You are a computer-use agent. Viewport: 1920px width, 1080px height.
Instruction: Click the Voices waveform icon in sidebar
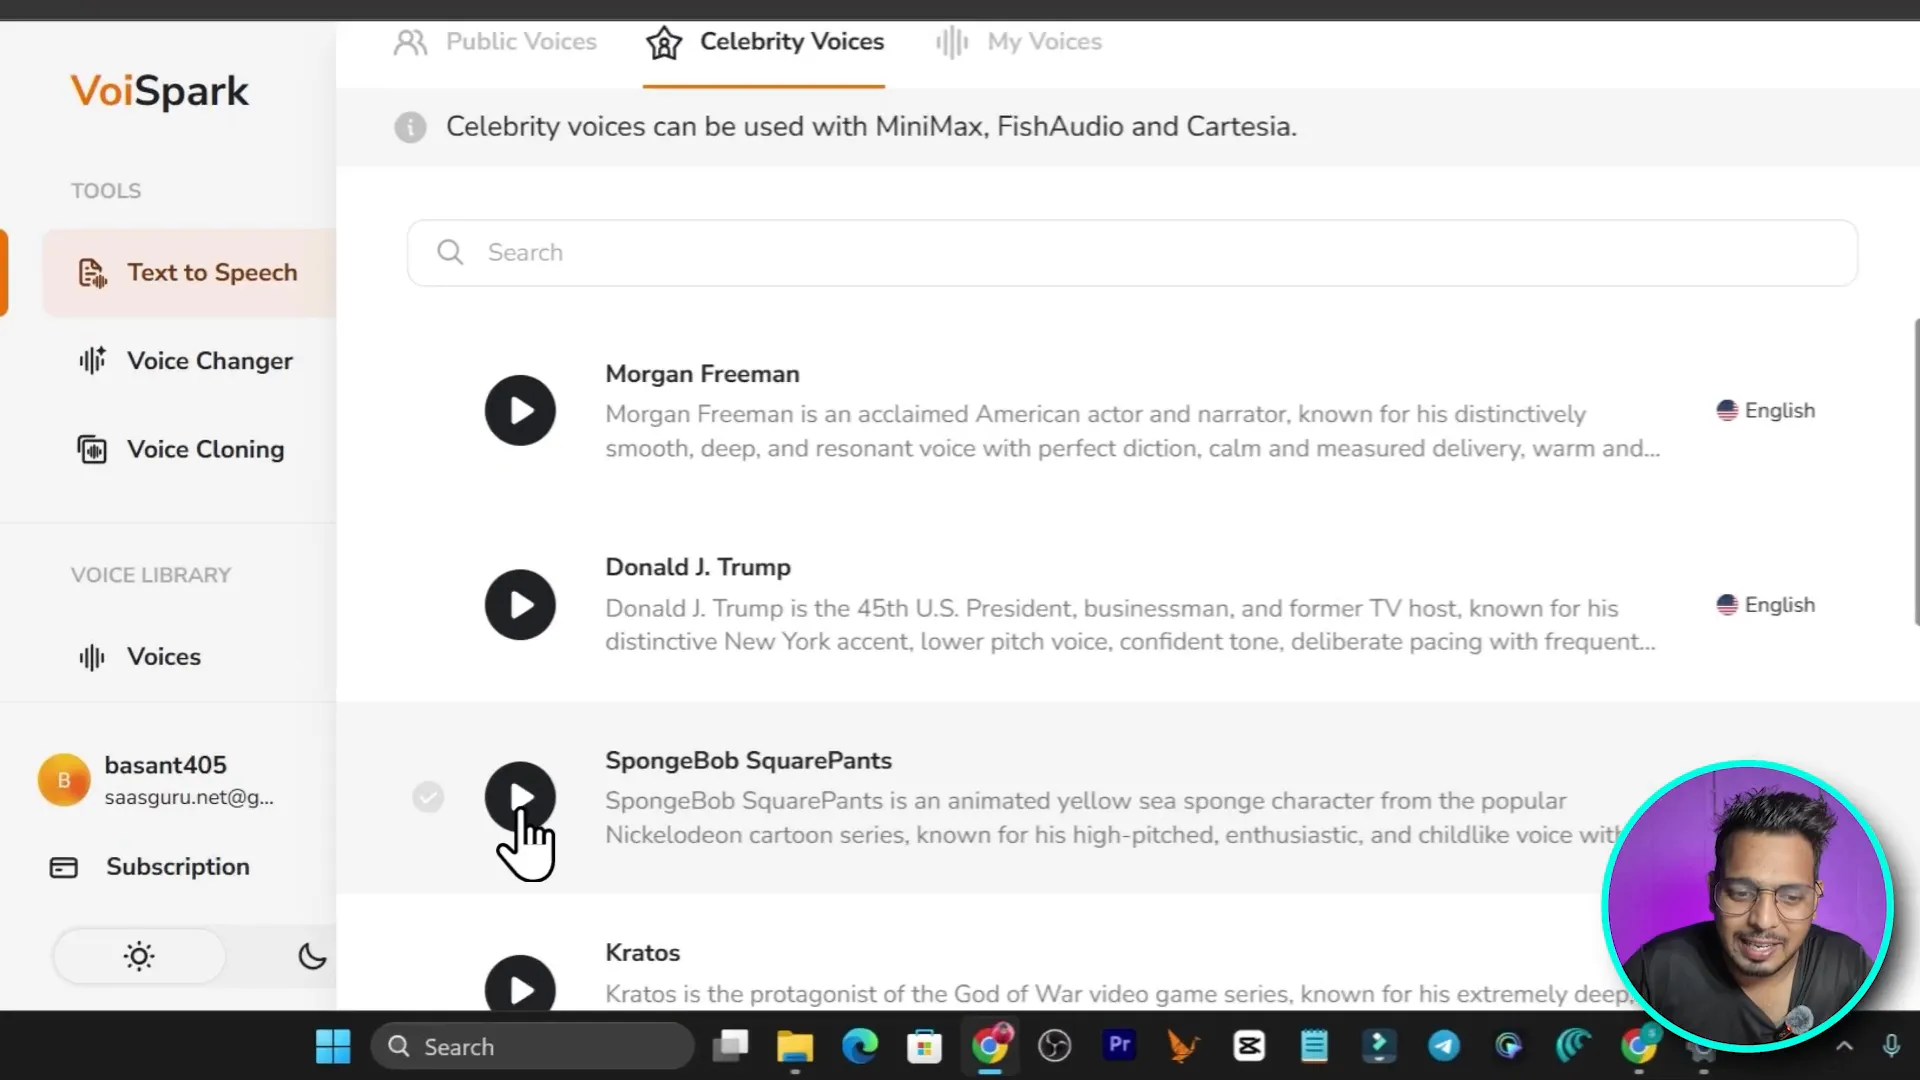(x=92, y=657)
